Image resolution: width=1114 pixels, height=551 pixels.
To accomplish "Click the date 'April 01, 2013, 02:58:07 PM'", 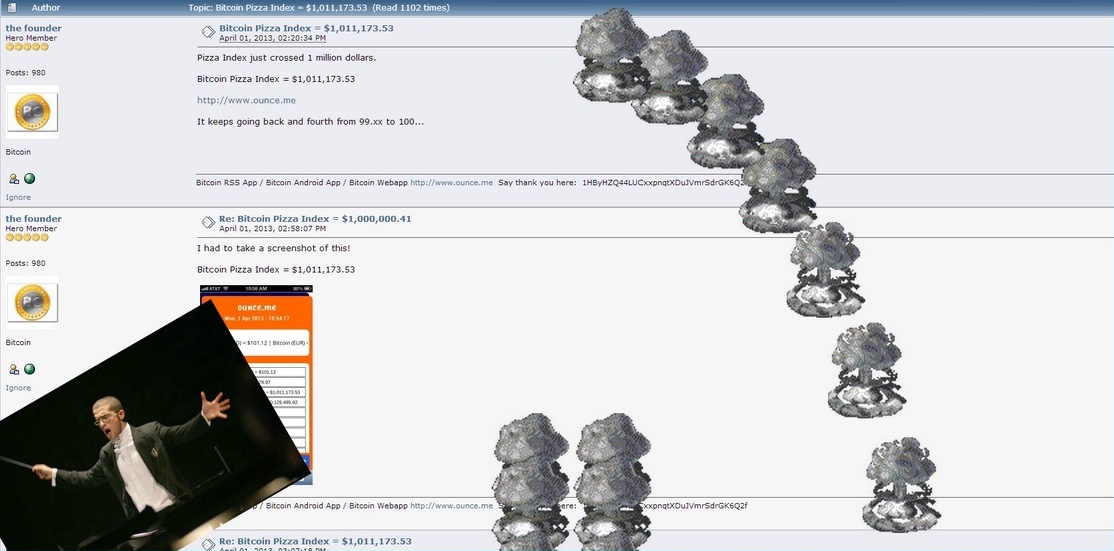I will [272, 229].
